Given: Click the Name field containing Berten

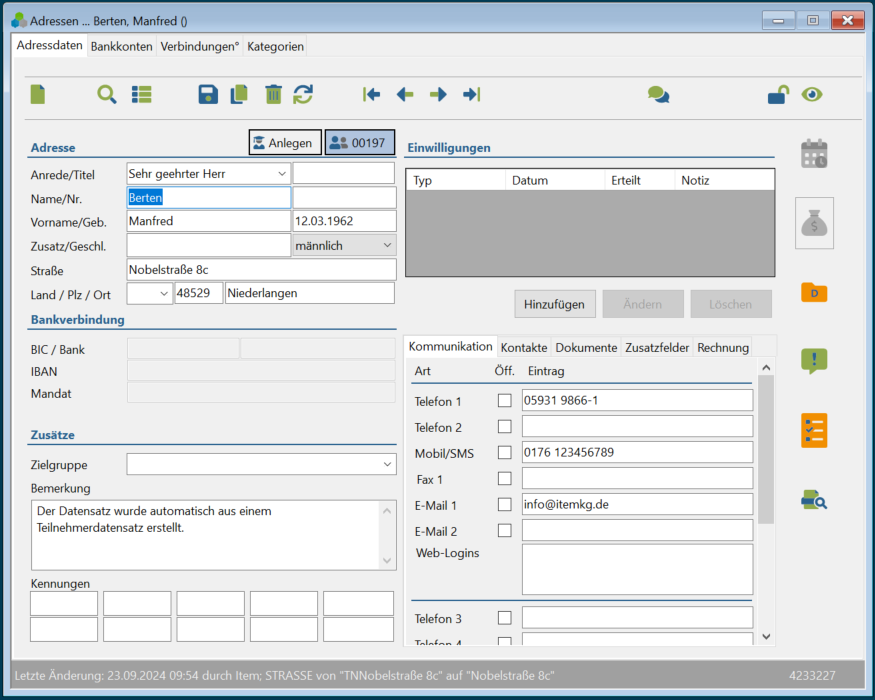Looking at the screenshot, I should (208, 198).
